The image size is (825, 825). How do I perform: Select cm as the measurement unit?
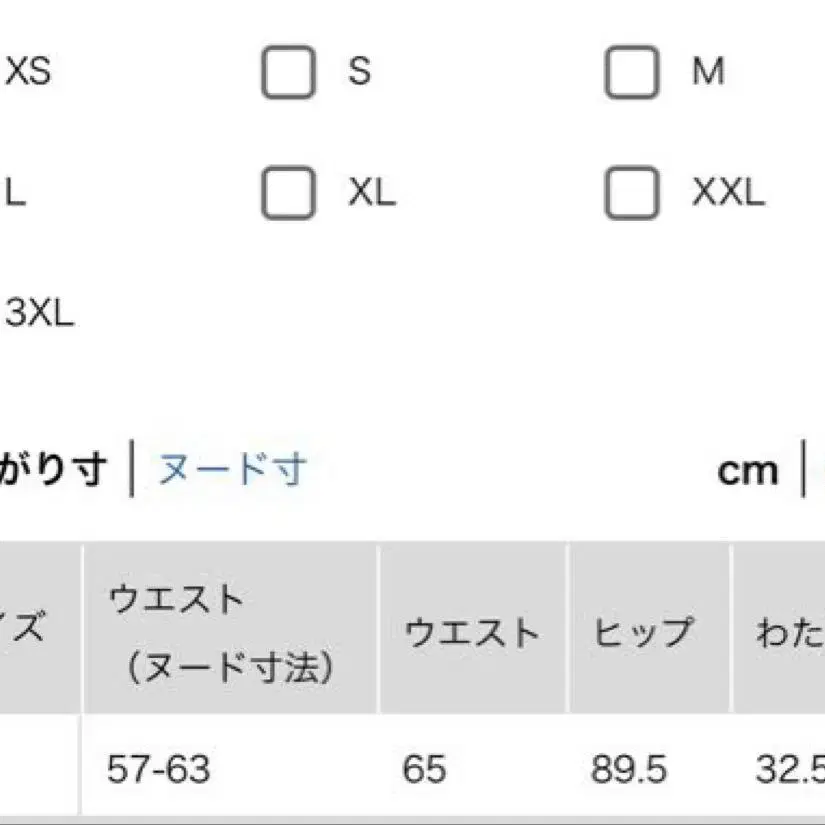point(748,469)
